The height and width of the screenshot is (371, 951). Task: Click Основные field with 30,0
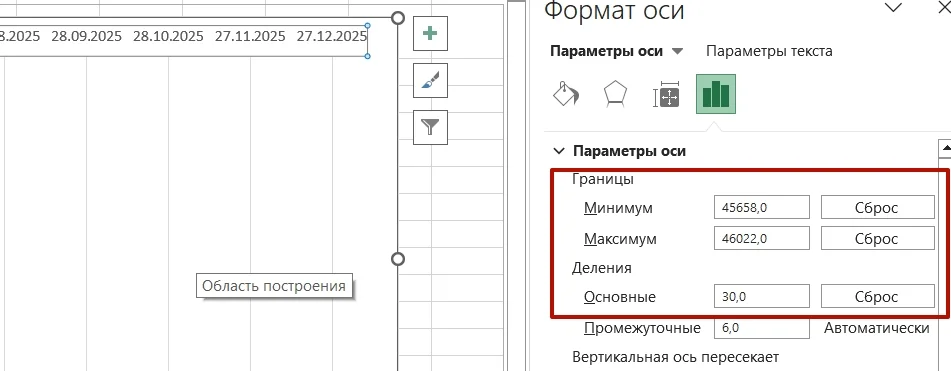tap(762, 296)
